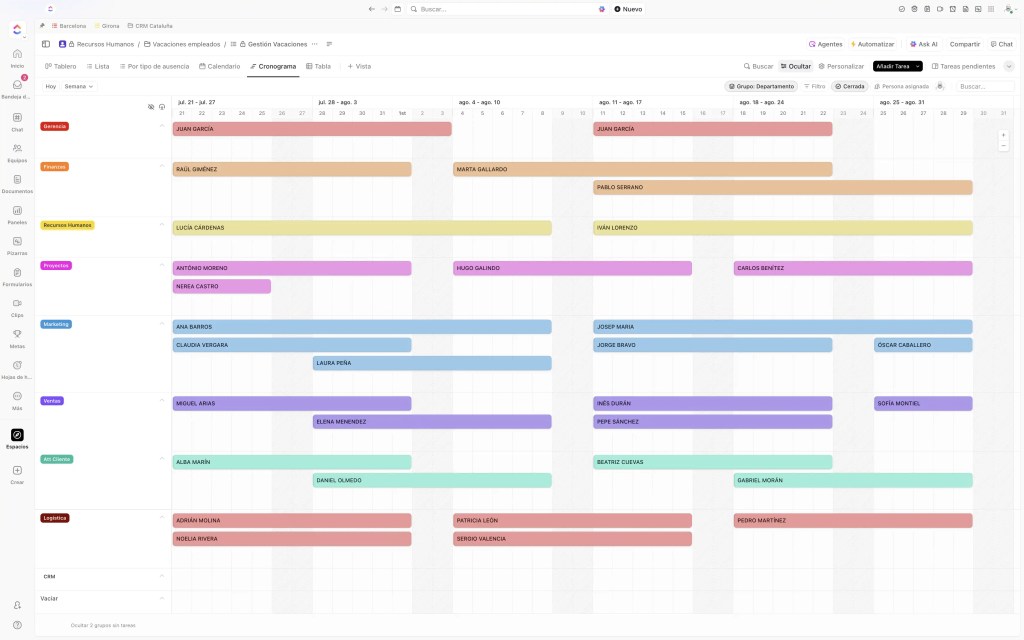This screenshot has width=1024, height=640.
Task: Open Bandeja de entrada in the sidebar
Action: tap(17, 85)
